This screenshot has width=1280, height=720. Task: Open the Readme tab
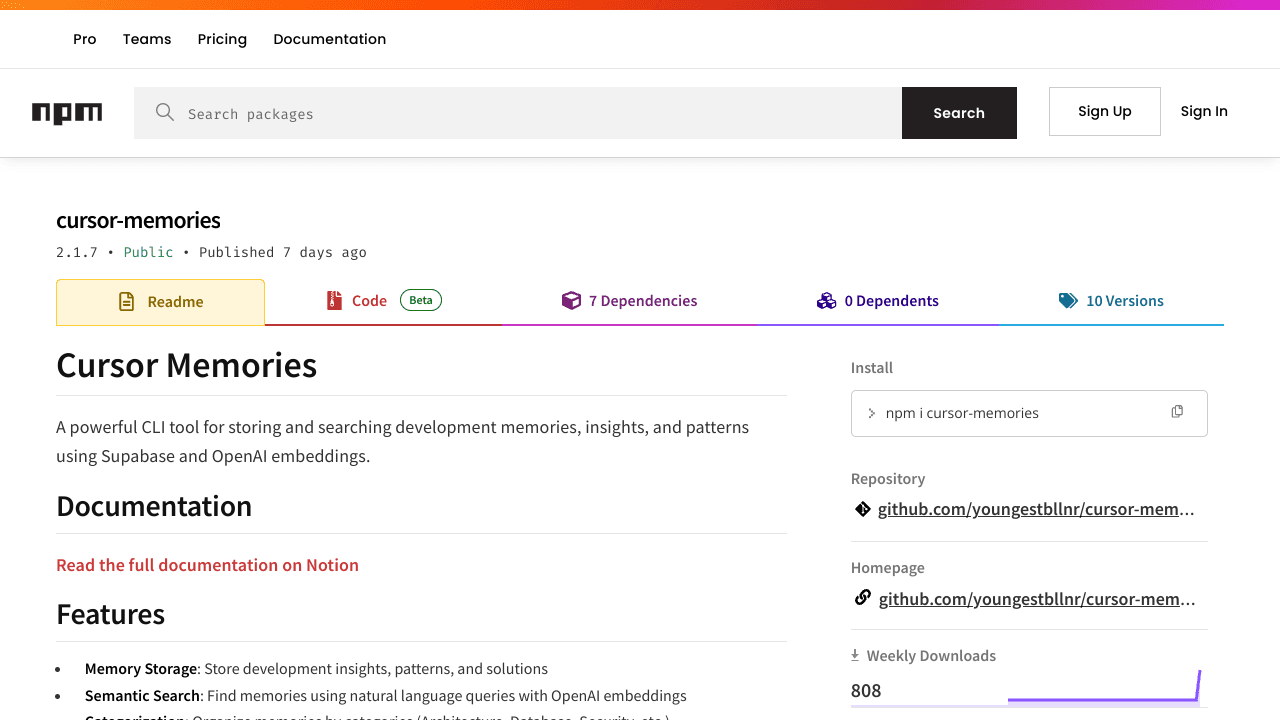click(x=160, y=302)
